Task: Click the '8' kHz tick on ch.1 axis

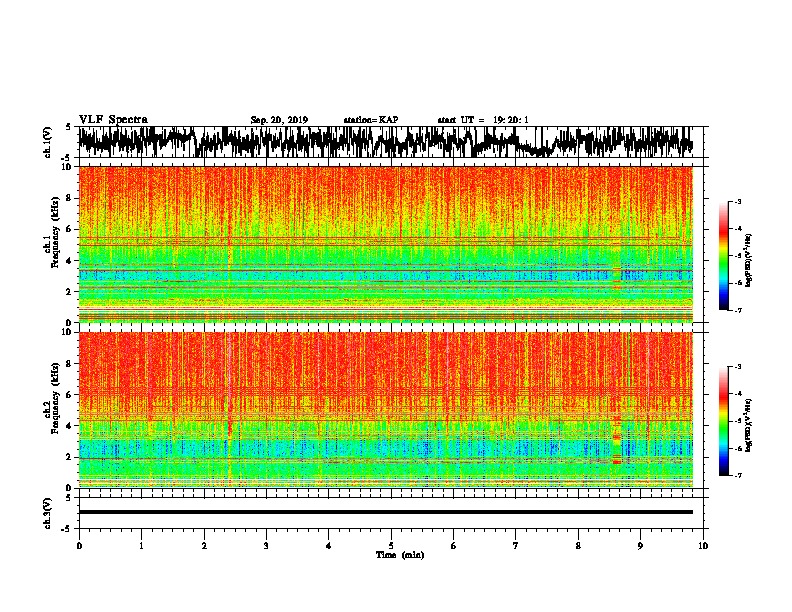Action: (x=70, y=198)
